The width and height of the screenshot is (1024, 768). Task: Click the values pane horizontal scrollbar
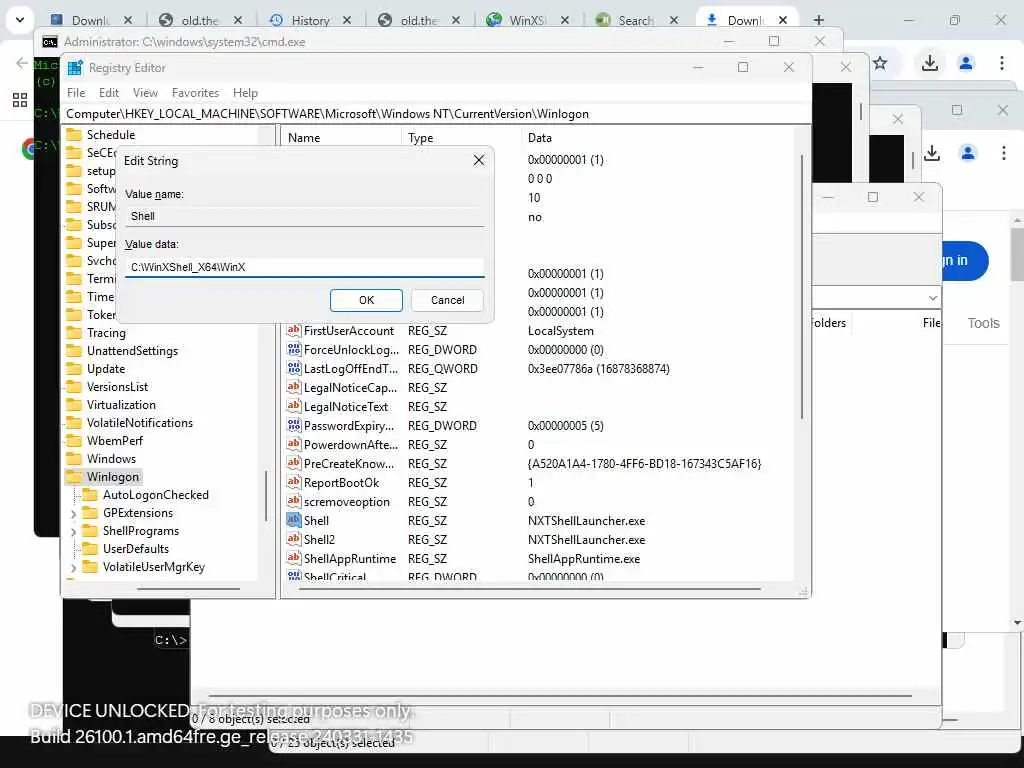pos(530,589)
